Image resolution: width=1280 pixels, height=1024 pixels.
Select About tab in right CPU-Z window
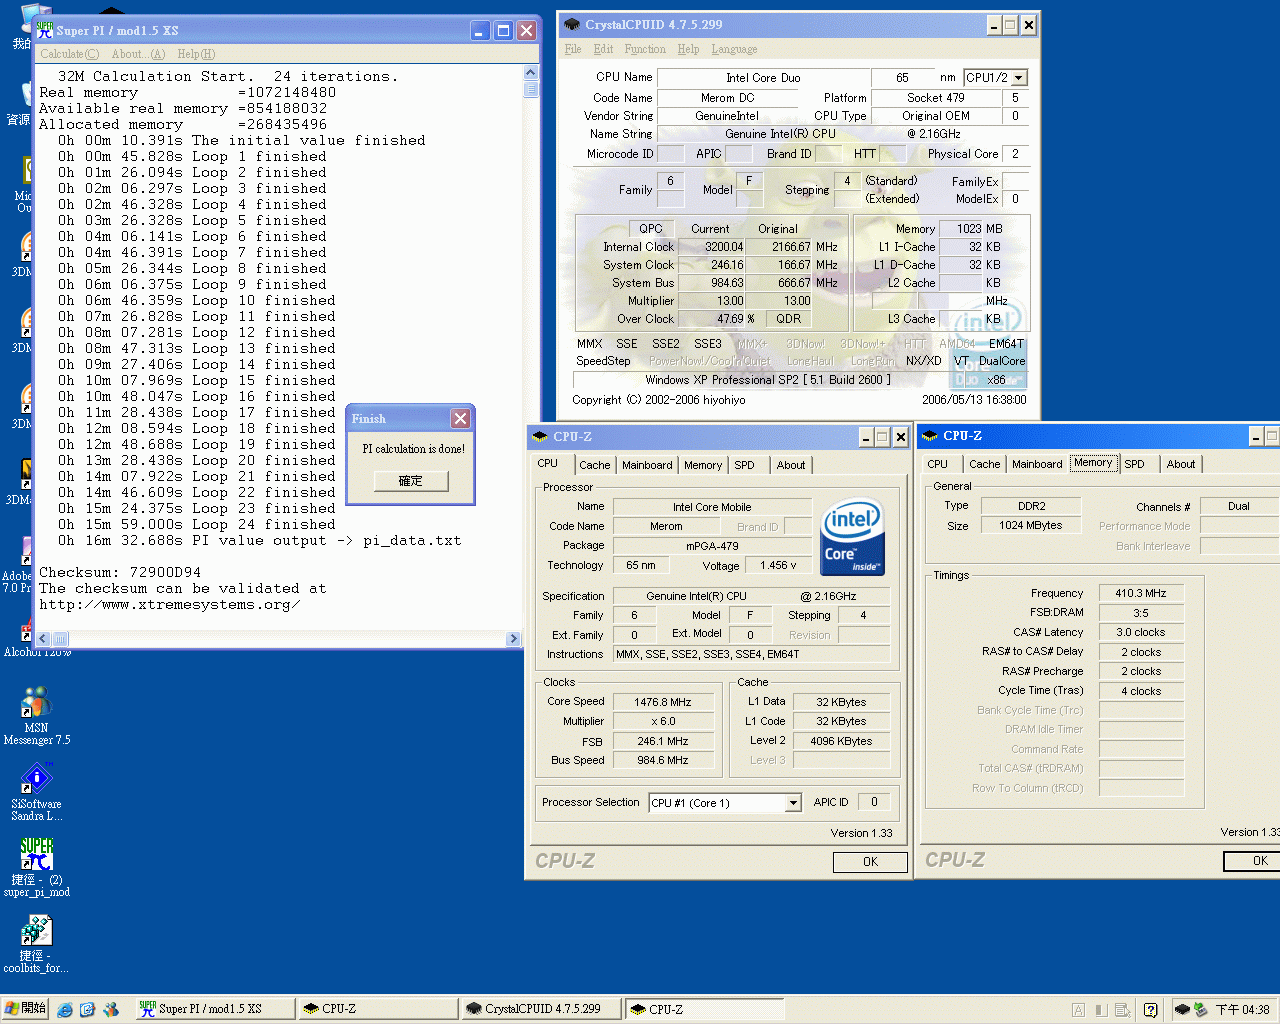tap(1181, 464)
